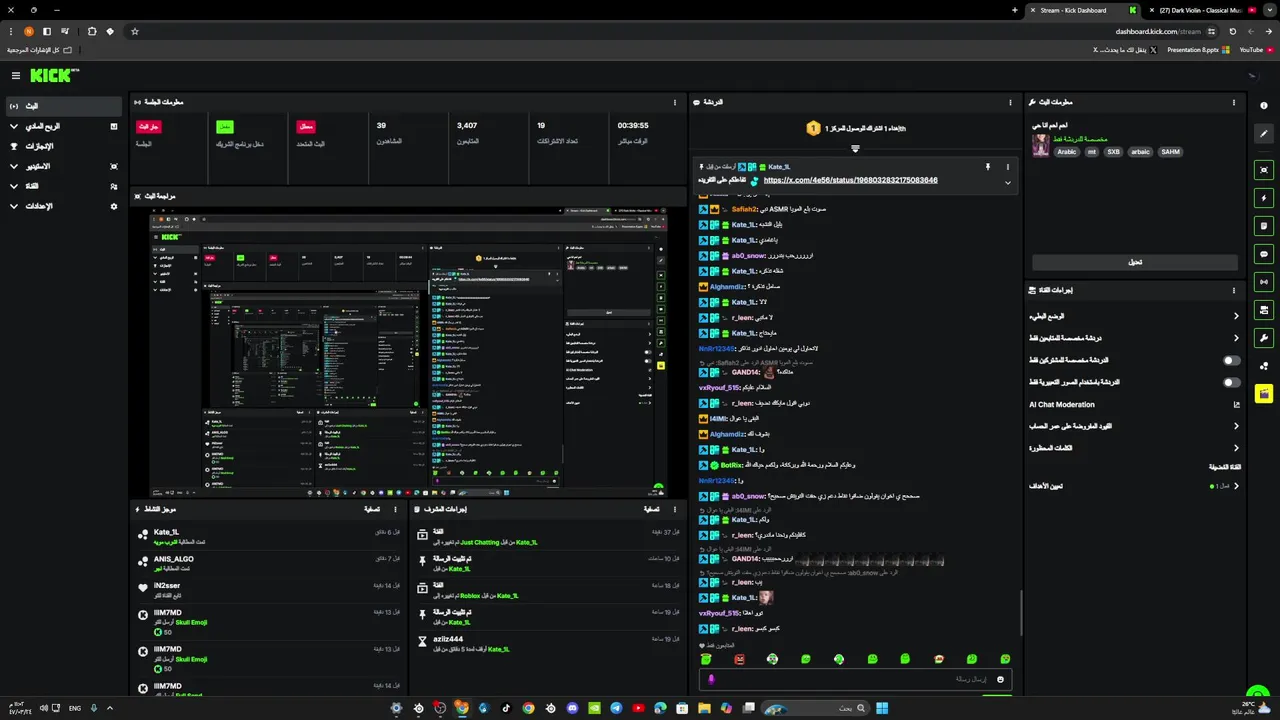Viewport: 1280px width, 720px height.
Task: Open AI Chat Moderation external link
Action: point(1237,405)
